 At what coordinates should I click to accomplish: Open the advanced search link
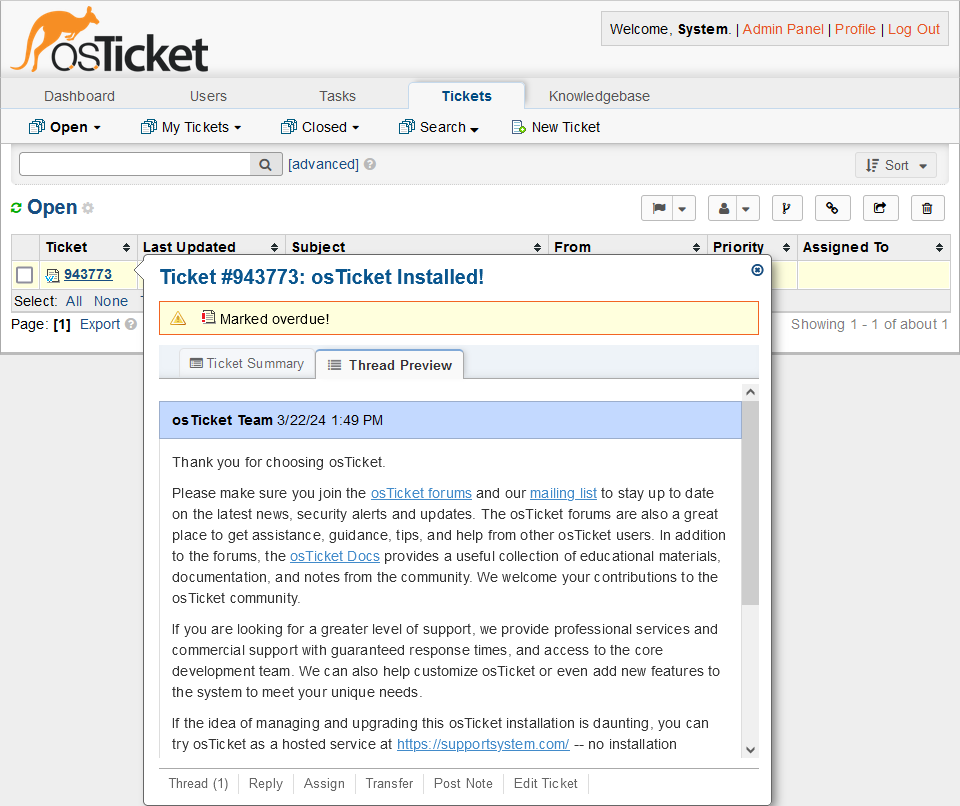tap(323, 164)
